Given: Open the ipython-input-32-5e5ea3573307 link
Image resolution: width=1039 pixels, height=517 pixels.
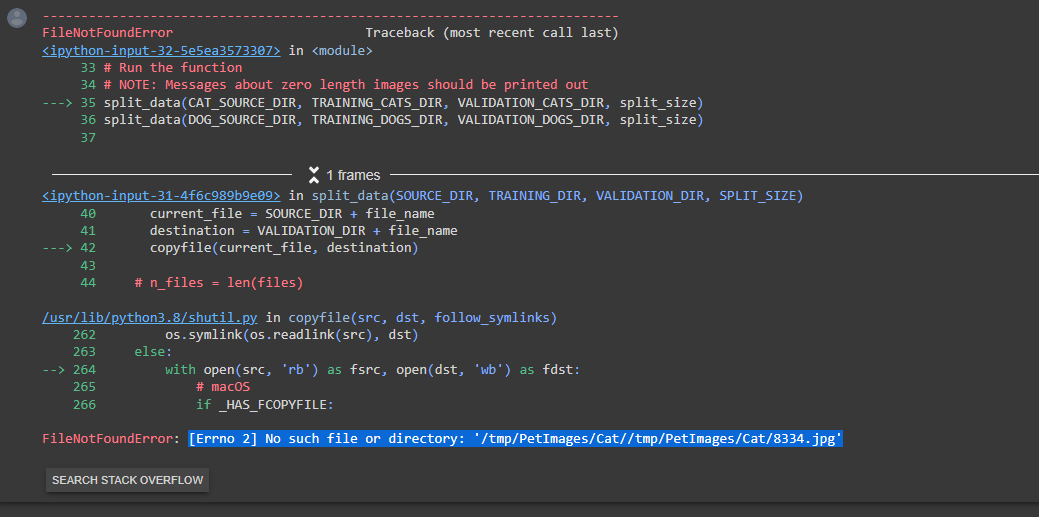Looking at the screenshot, I should (162, 50).
